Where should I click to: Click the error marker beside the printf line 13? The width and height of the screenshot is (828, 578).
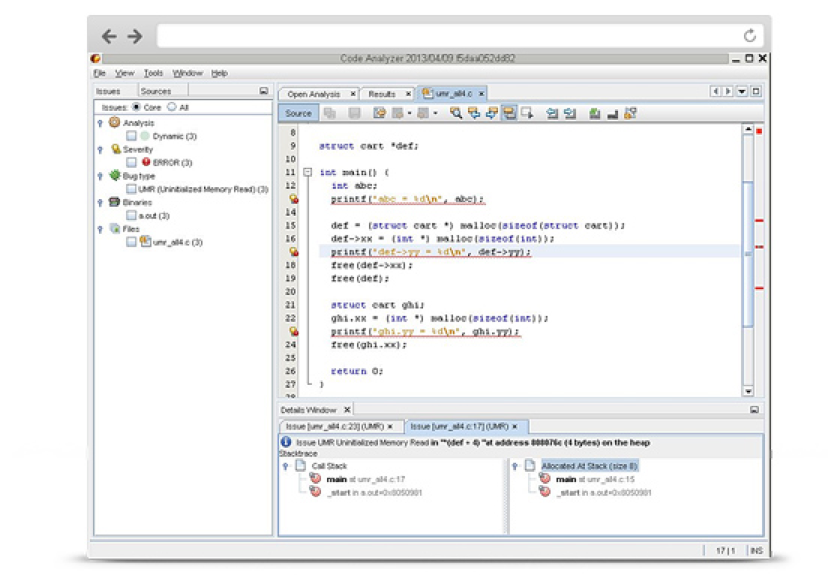click(292, 197)
